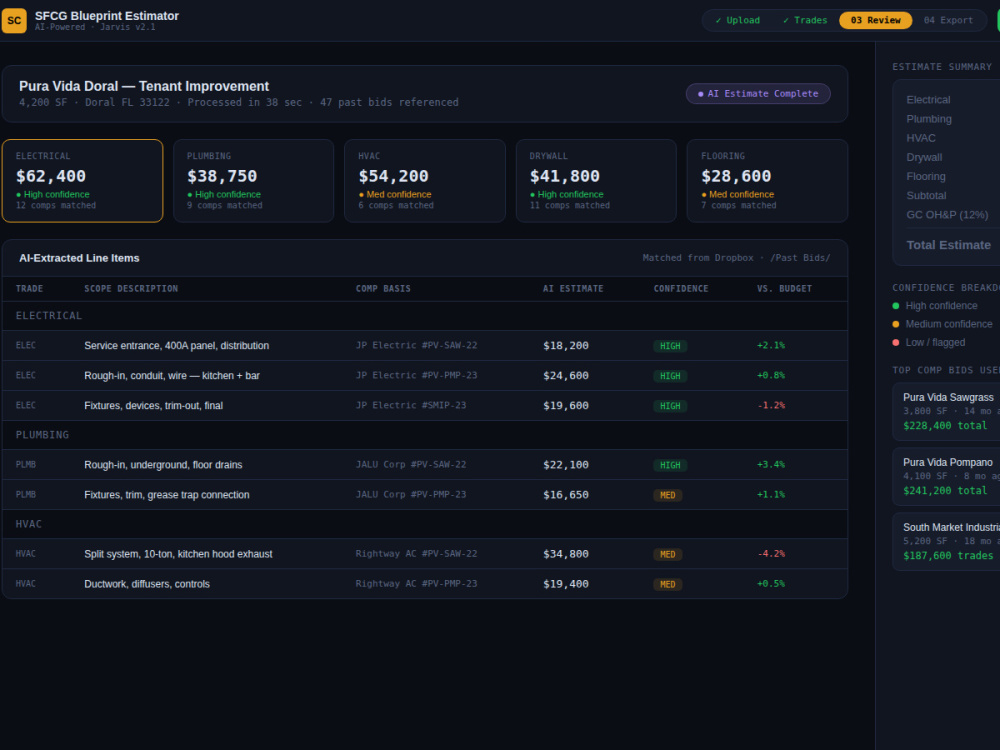Click the $19,600 estimate value

coord(566,406)
